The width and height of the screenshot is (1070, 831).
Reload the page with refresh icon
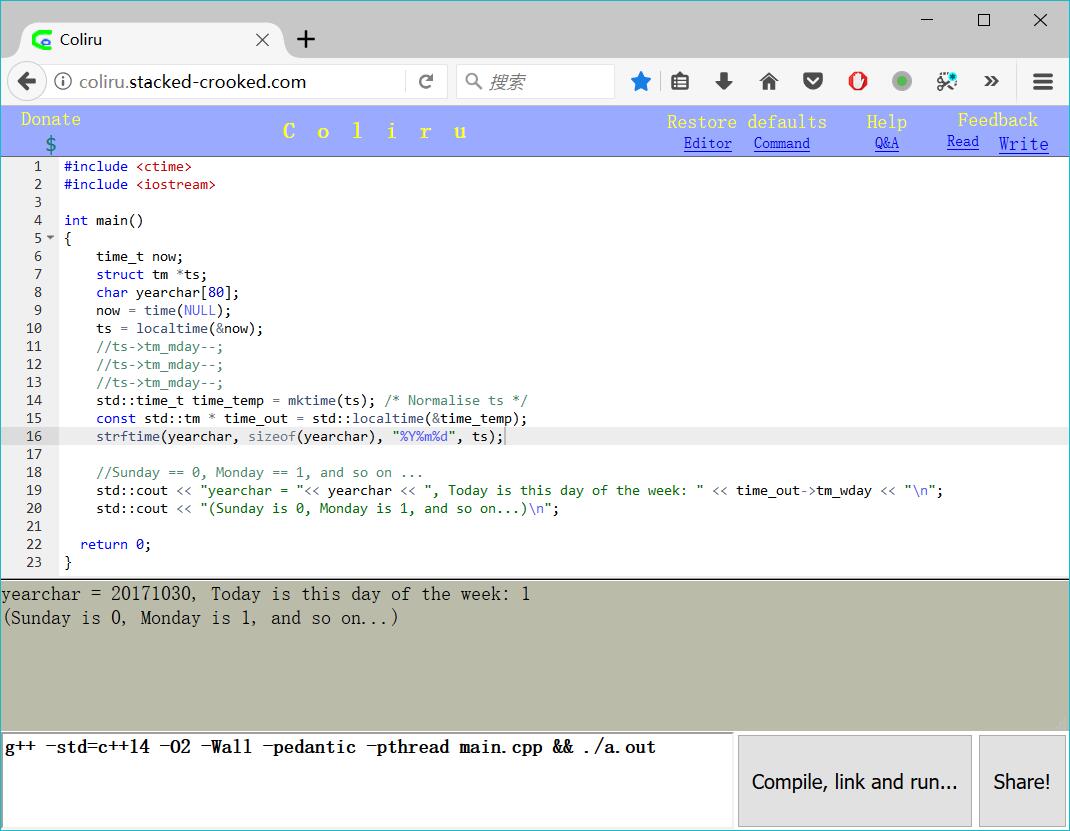point(426,82)
